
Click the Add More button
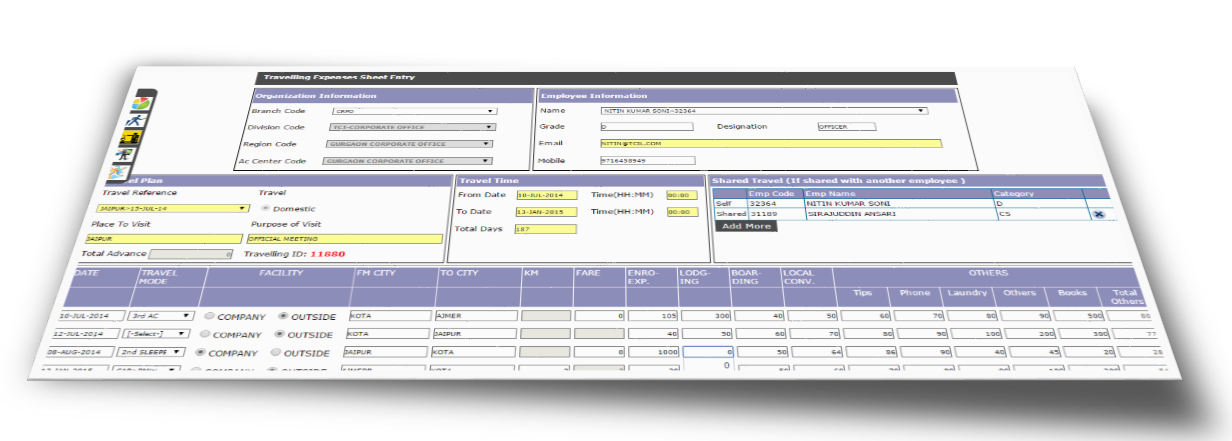coord(746,227)
